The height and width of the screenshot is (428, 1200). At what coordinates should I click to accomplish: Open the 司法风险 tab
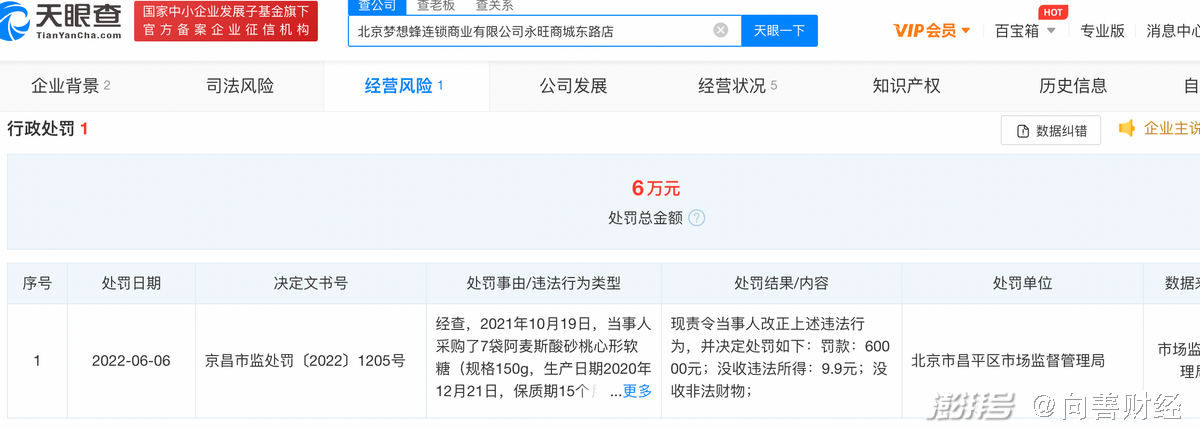coord(239,86)
